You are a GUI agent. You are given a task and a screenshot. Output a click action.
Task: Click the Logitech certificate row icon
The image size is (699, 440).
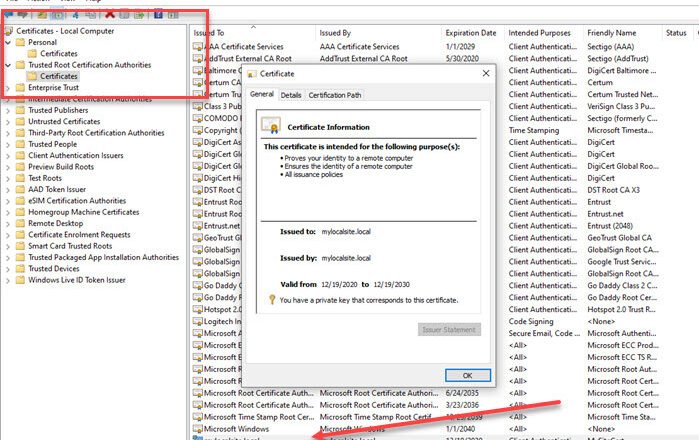[197, 321]
